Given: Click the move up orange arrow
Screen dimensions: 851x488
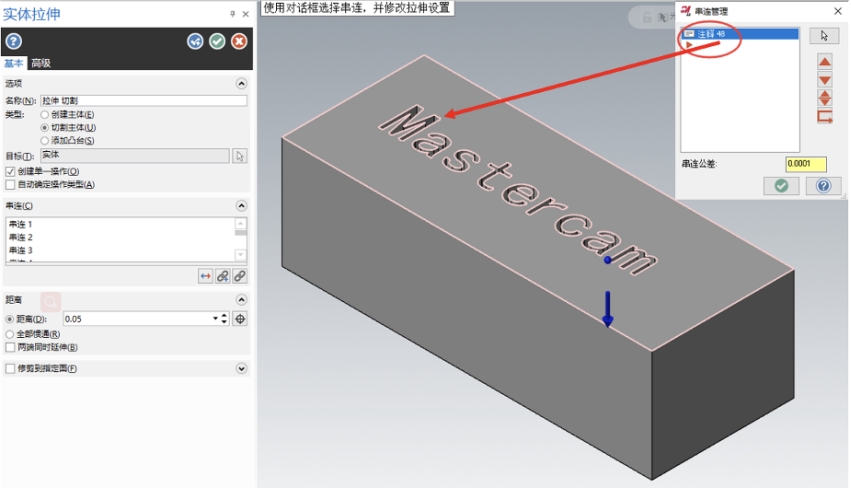Looking at the screenshot, I should point(825,61).
